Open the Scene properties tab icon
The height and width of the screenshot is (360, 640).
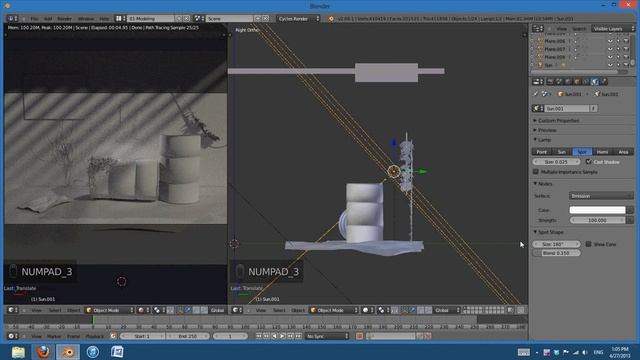[x=559, y=82]
